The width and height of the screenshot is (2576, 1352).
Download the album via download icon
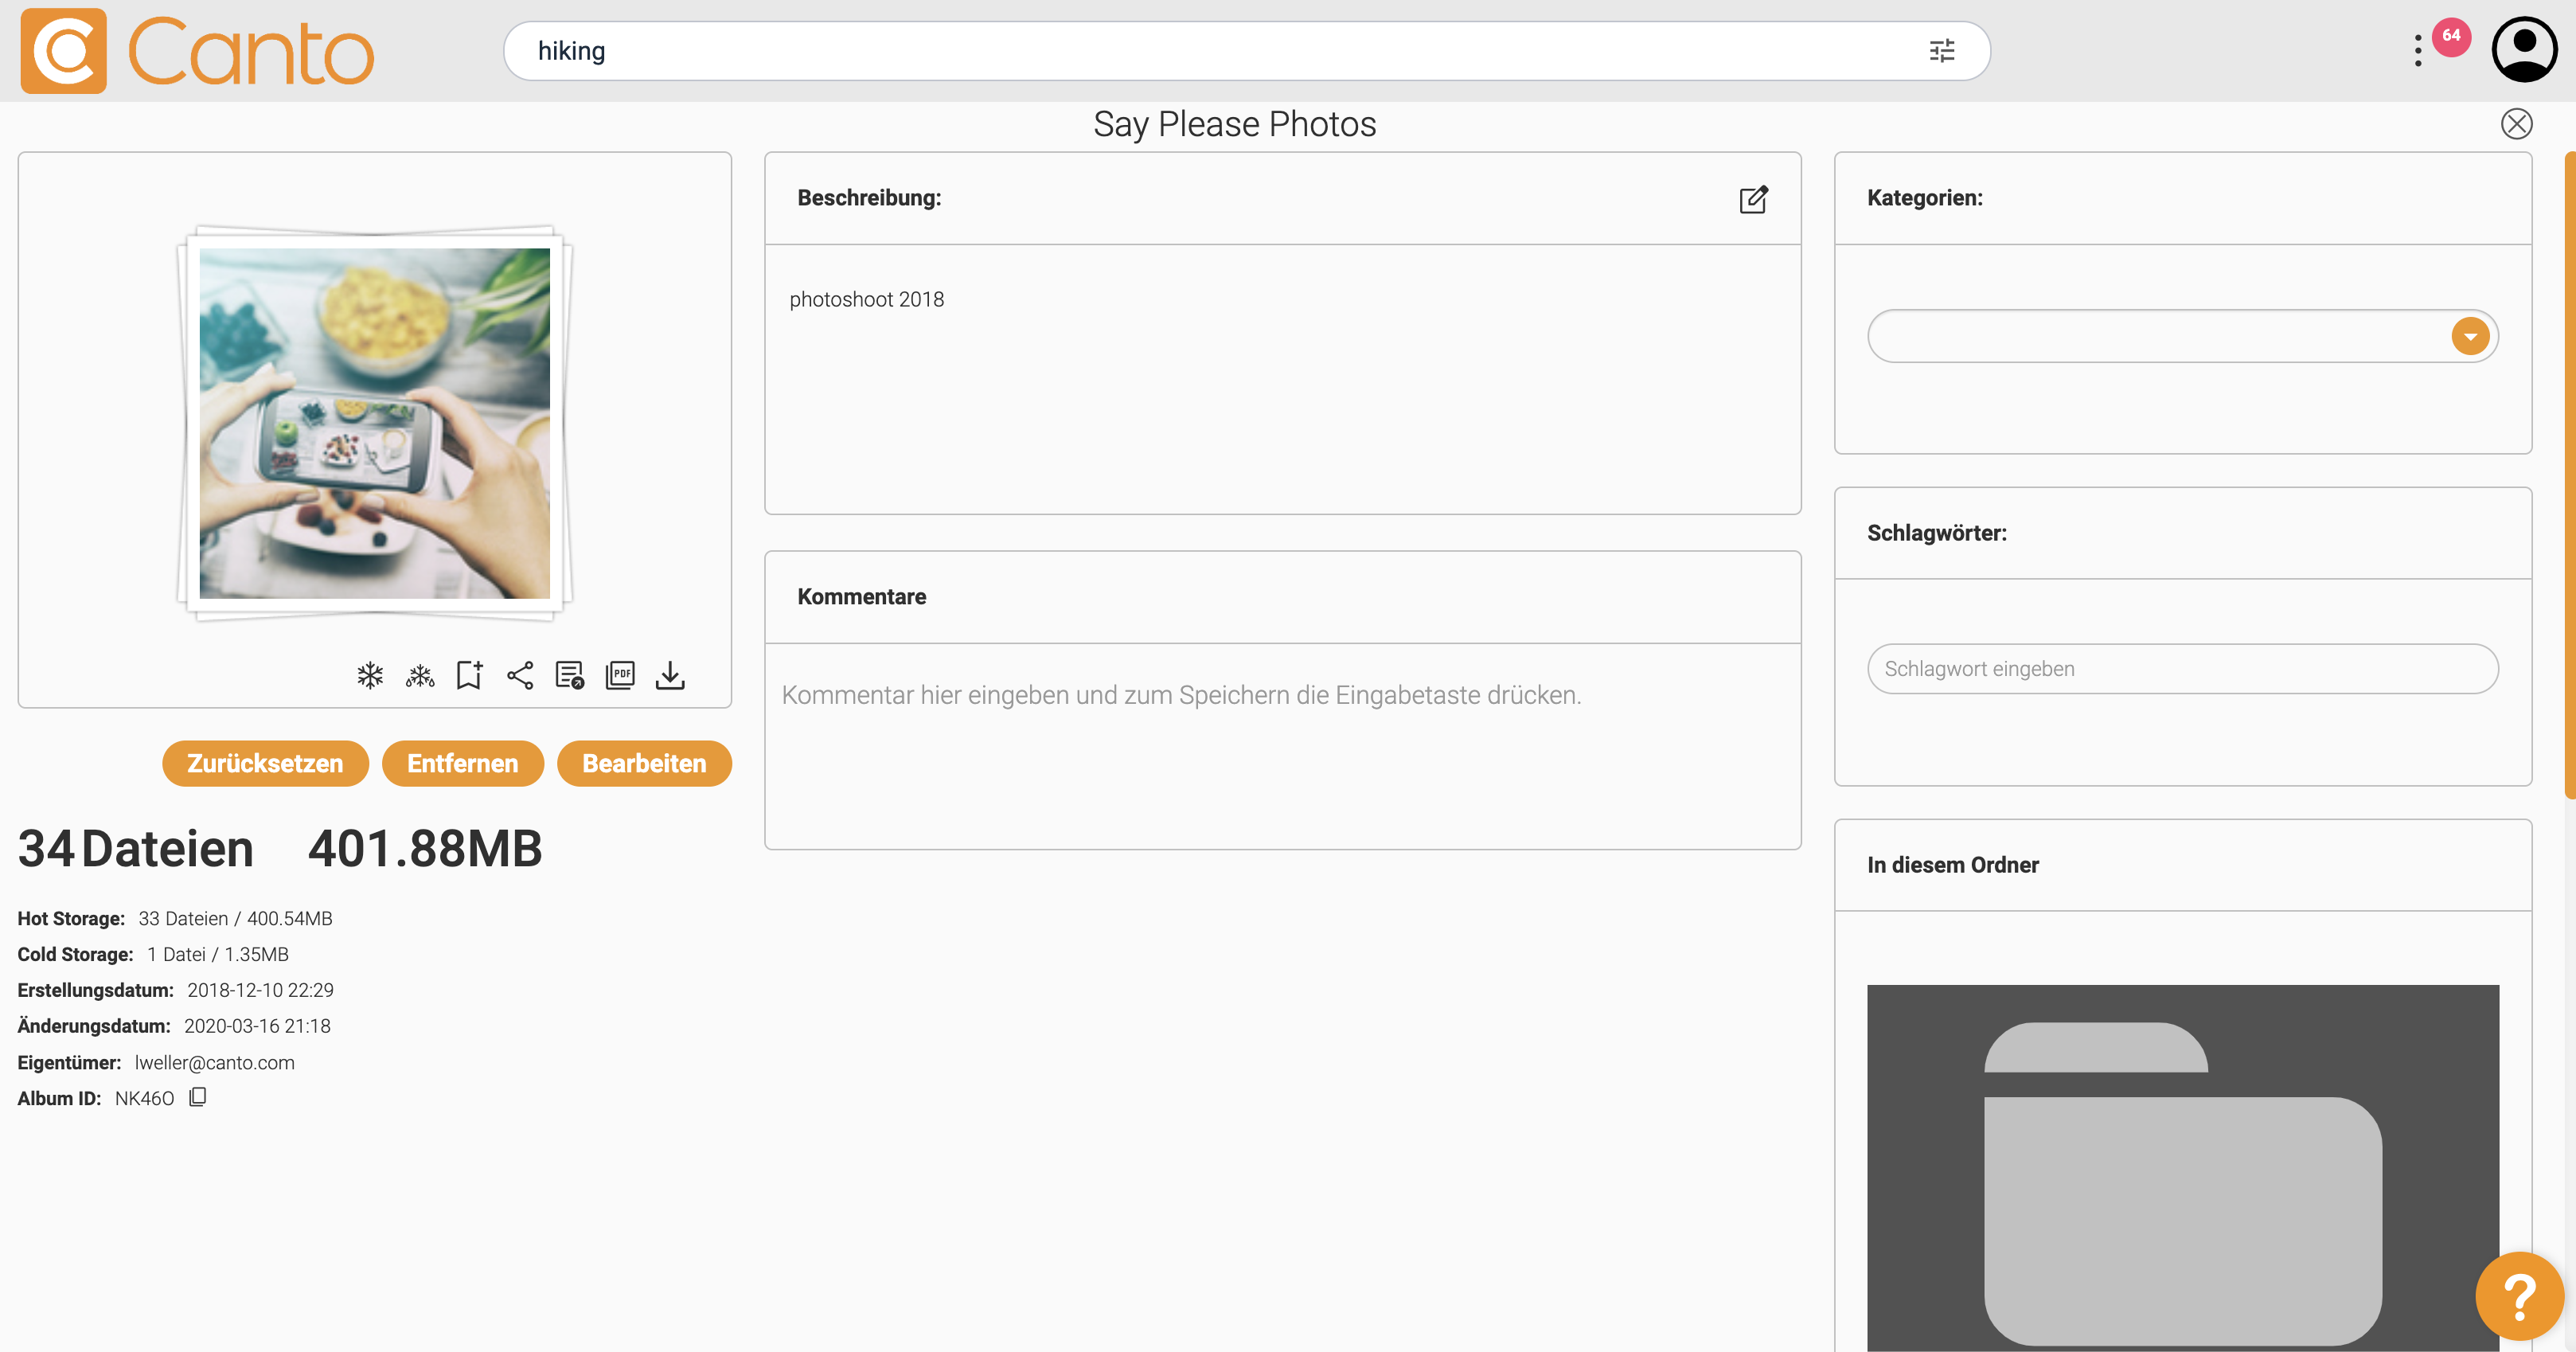coord(670,676)
